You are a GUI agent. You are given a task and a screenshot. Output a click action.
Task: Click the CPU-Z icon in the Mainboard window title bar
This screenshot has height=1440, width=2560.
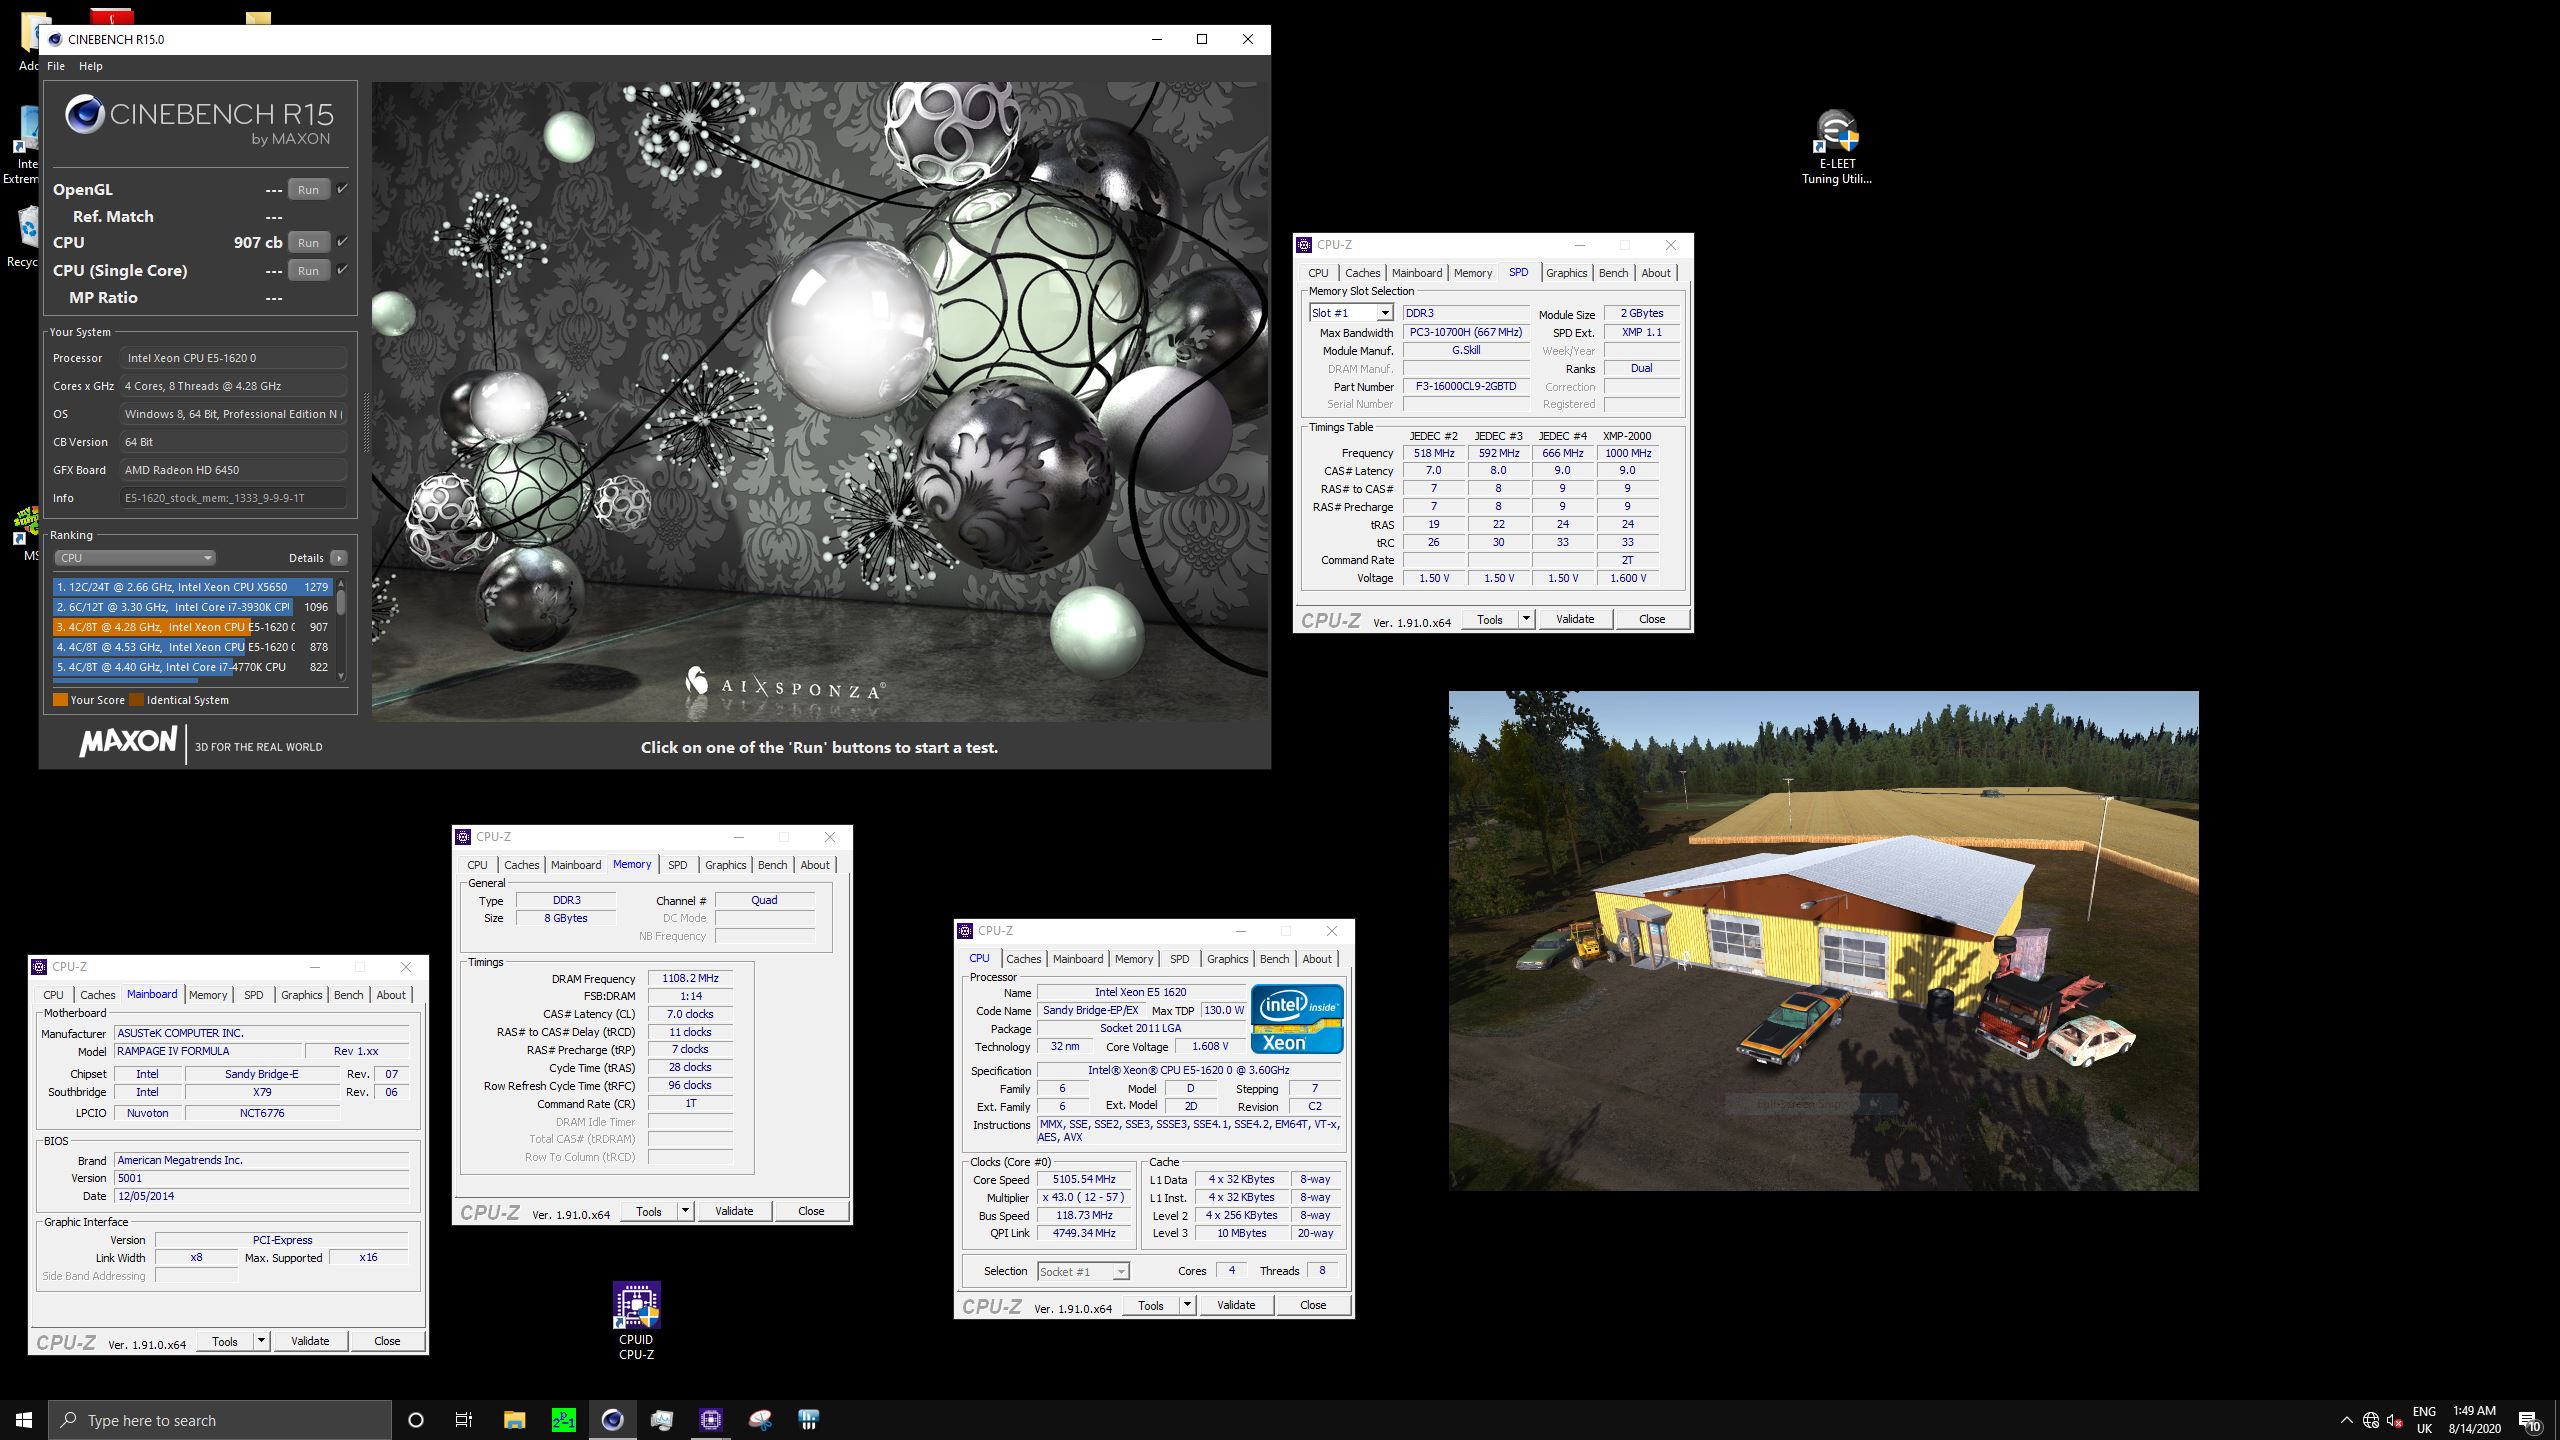point(39,966)
